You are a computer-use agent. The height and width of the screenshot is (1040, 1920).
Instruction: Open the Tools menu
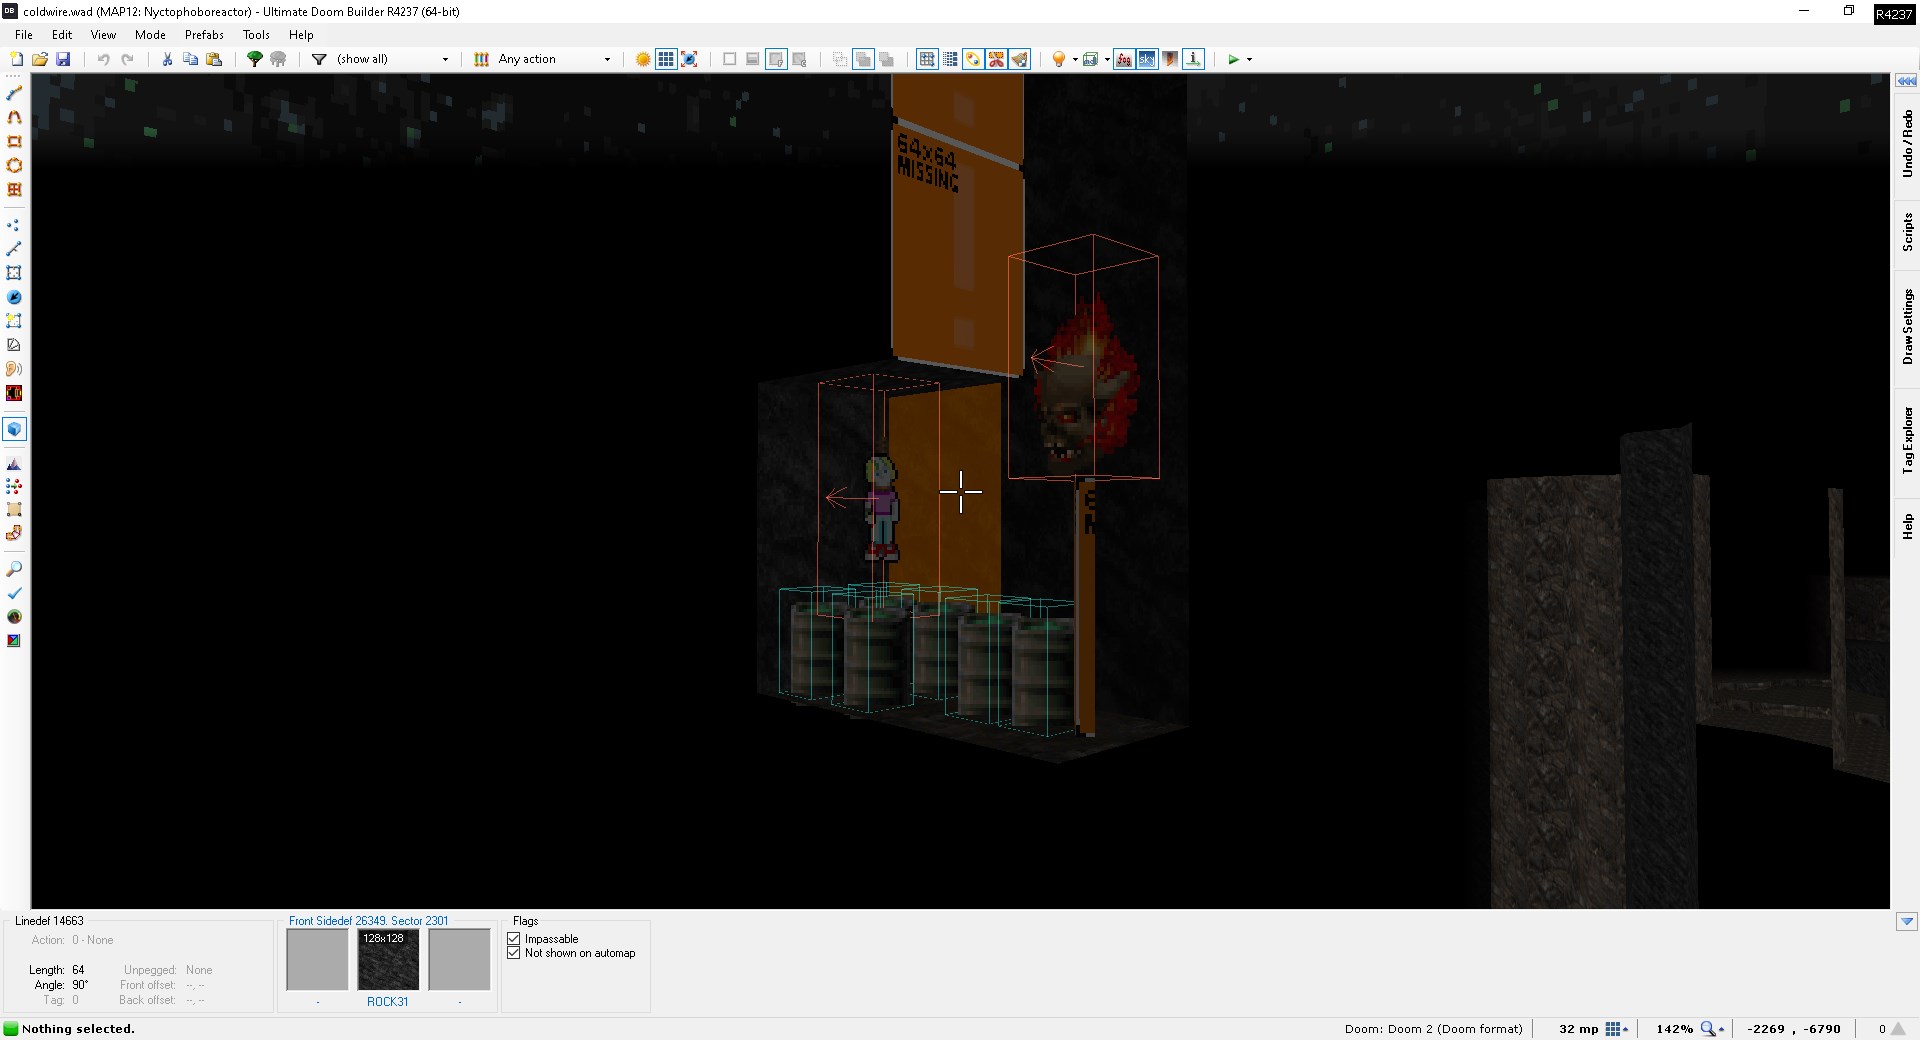coord(256,34)
